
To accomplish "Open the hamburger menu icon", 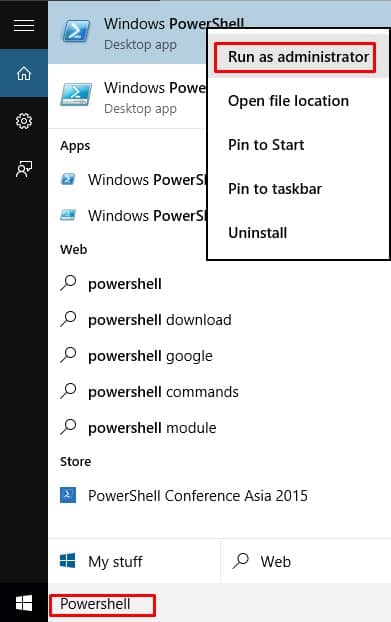I will point(24,25).
